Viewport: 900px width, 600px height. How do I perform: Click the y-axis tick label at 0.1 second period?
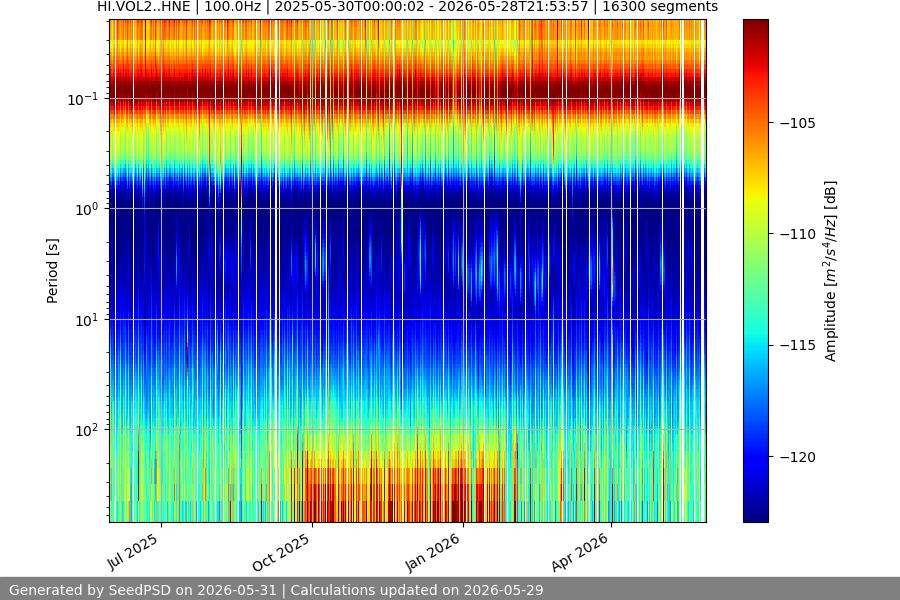83,99
